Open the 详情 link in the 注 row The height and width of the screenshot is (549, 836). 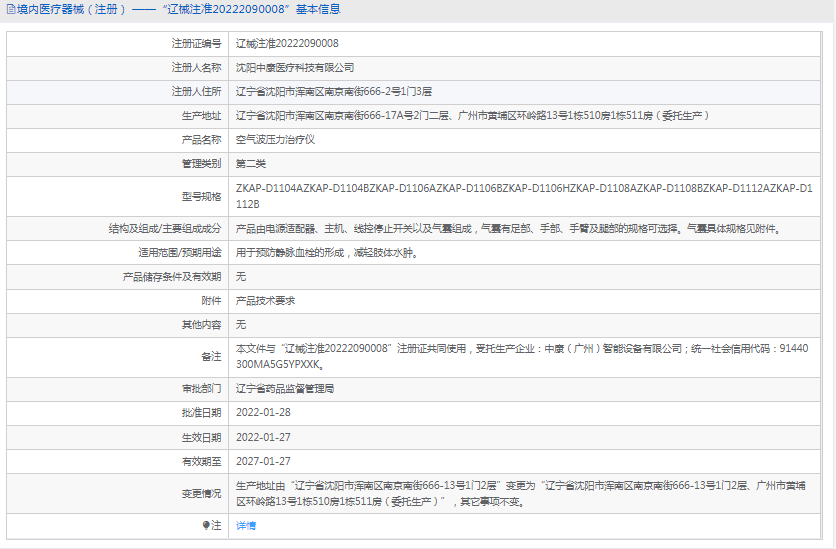point(246,526)
